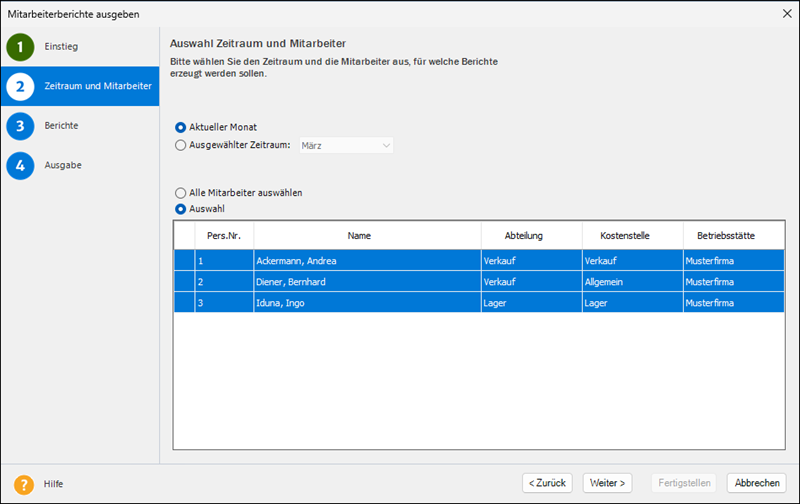Click the row selector of Diener row

[184, 282]
